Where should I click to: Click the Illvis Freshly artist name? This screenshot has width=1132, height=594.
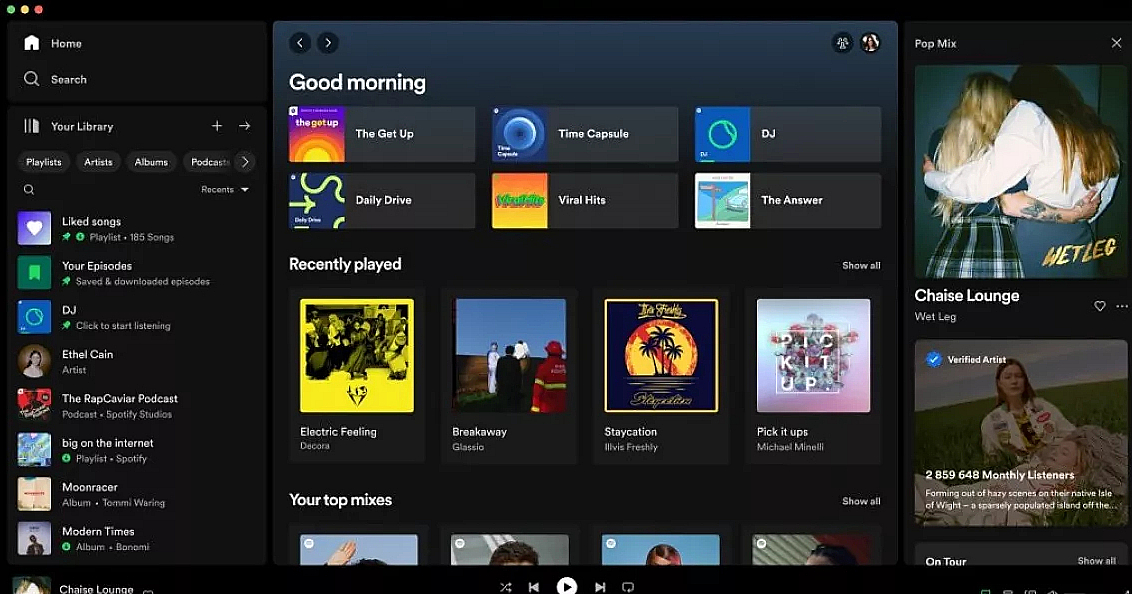tap(631, 447)
